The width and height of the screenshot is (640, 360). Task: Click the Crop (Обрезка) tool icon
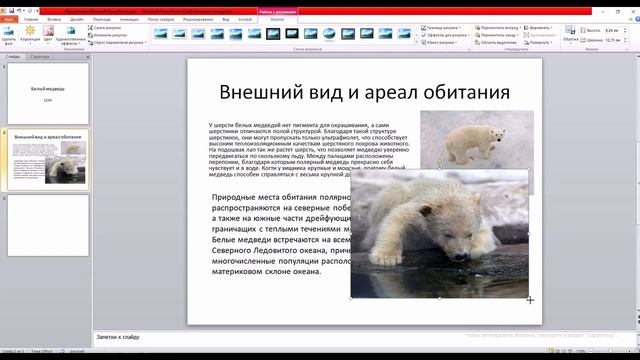570,30
